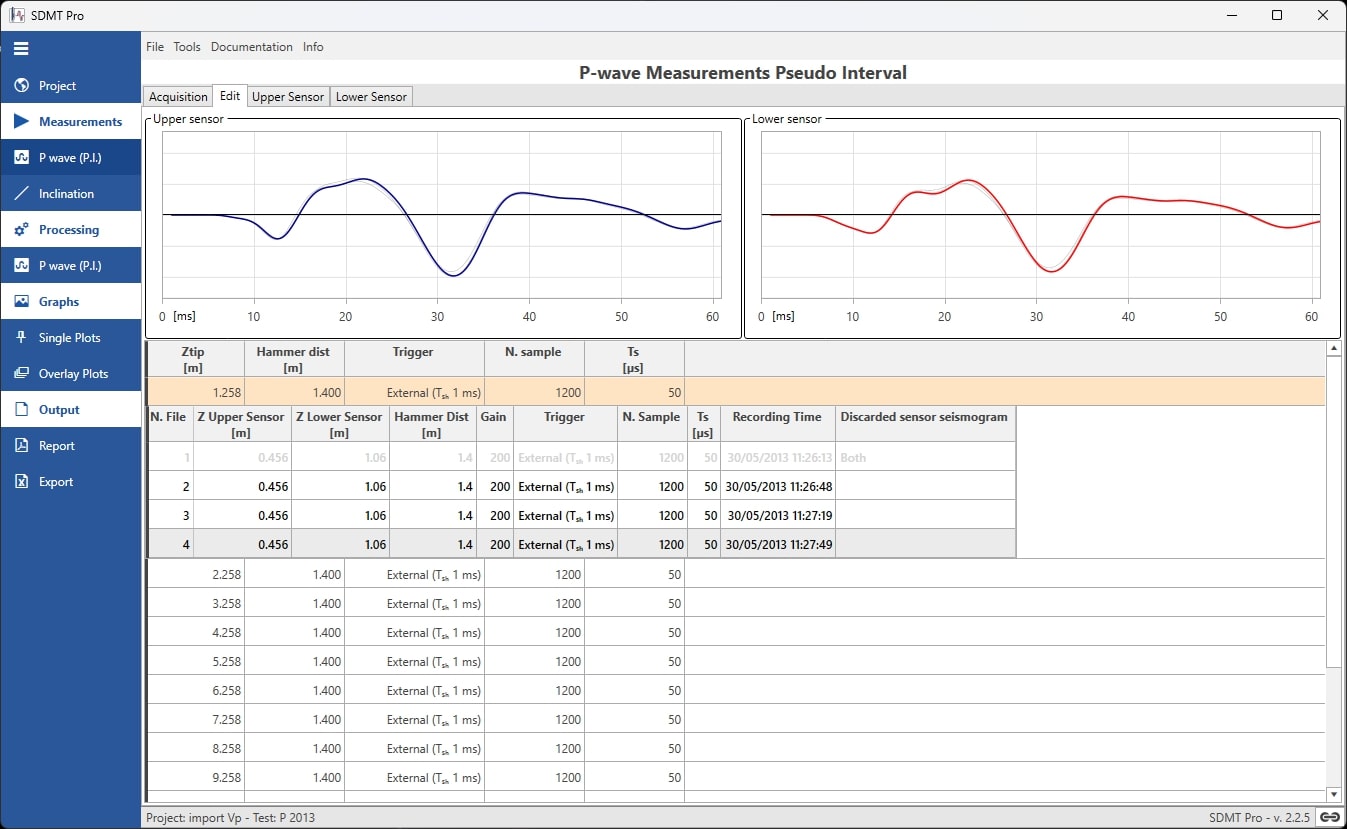This screenshot has height=829, width=1347.
Task: Click the Report PDF icon
Action: click(21, 446)
